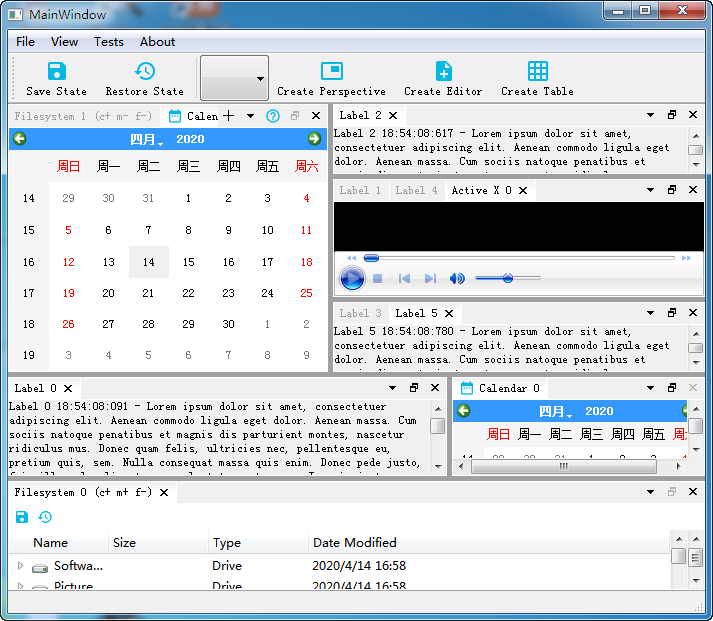The width and height of the screenshot is (713, 621).
Task: Open the perspective combo box in toolbar
Action: pyautogui.click(x=234, y=78)
